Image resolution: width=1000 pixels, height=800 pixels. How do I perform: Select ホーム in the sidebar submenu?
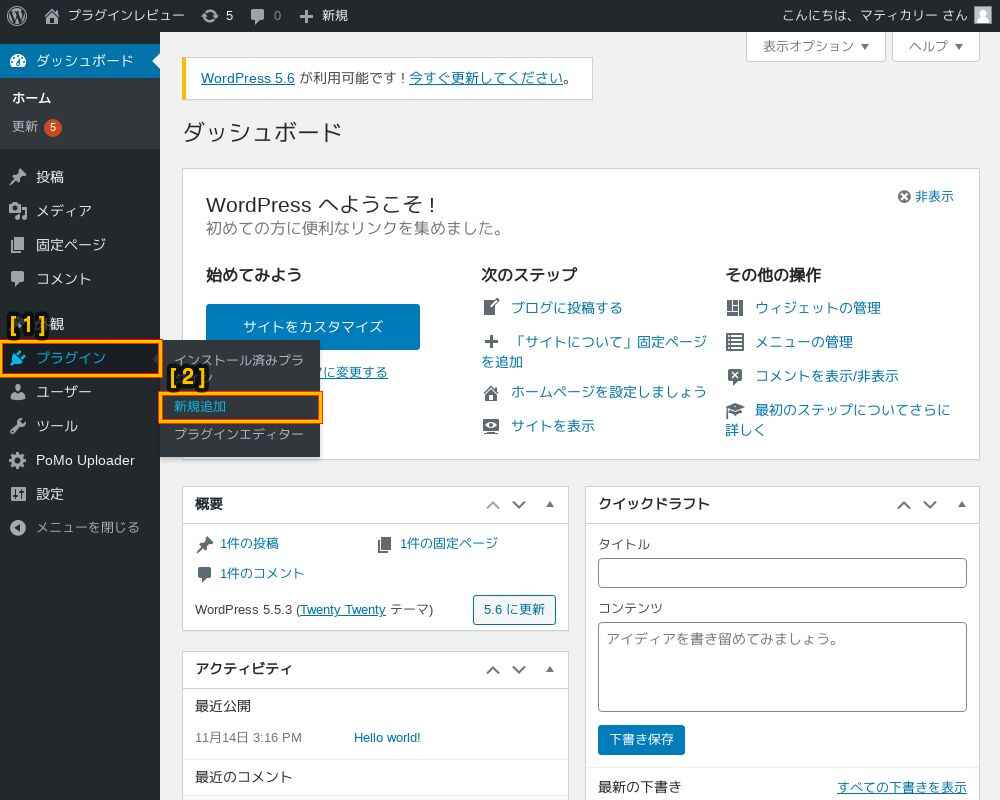(31, 98)
